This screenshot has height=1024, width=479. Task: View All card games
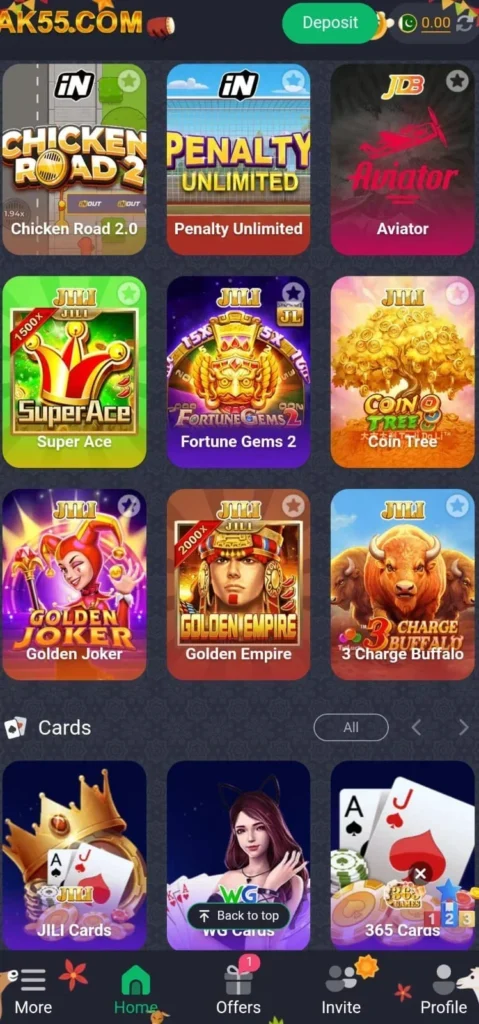coord(351,728)
